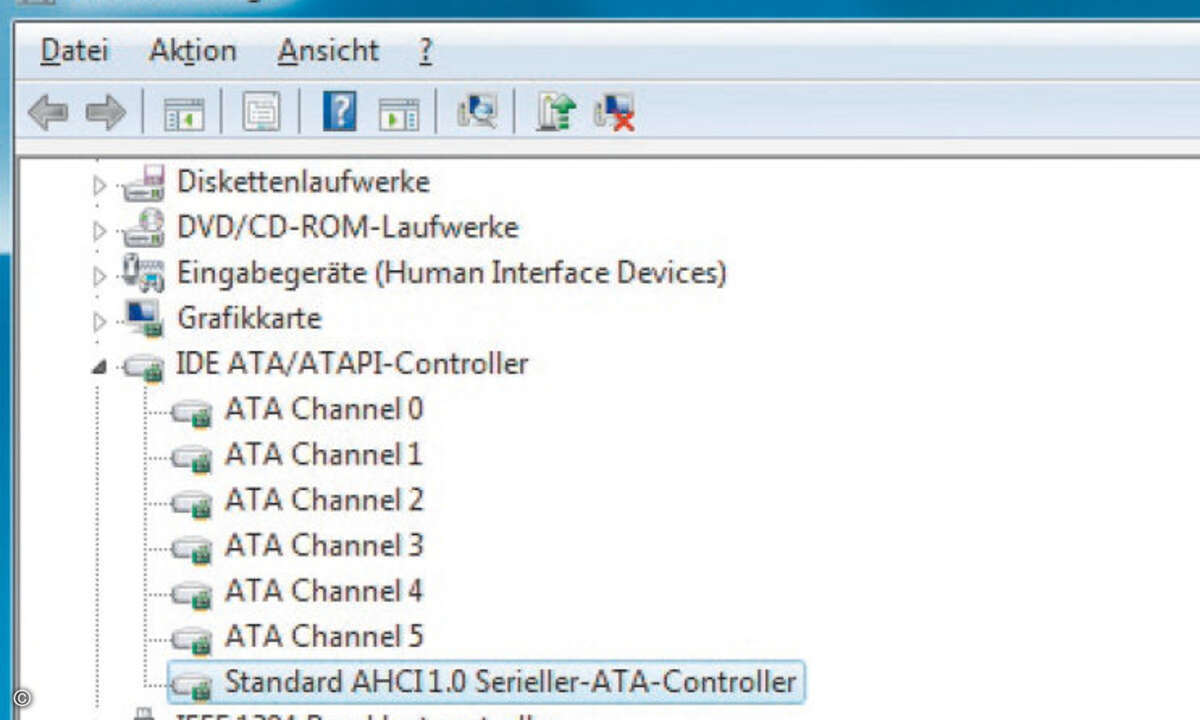Toggle the console tree pane icon
Viewport: 1200px width, 720px height.
(184, 112)
